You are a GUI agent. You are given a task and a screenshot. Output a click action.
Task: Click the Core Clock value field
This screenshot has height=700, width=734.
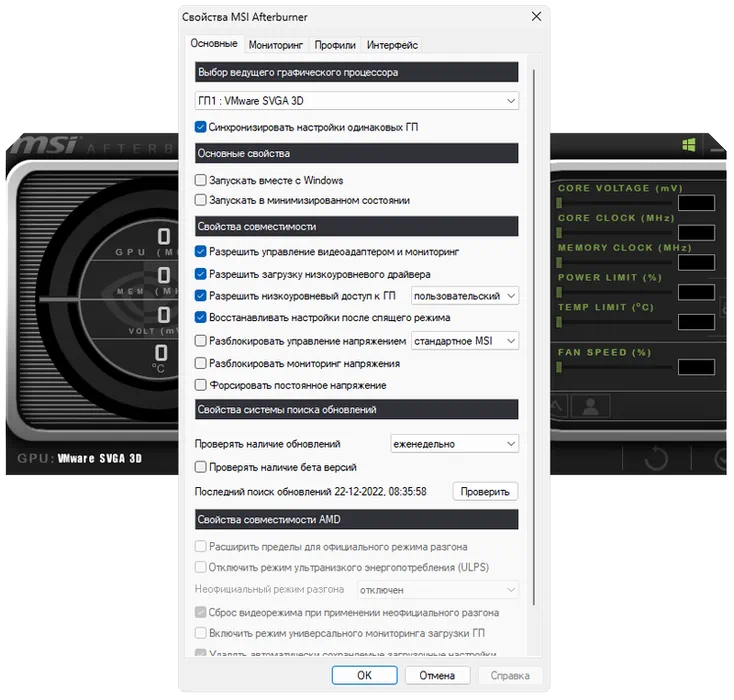point(696,232)
